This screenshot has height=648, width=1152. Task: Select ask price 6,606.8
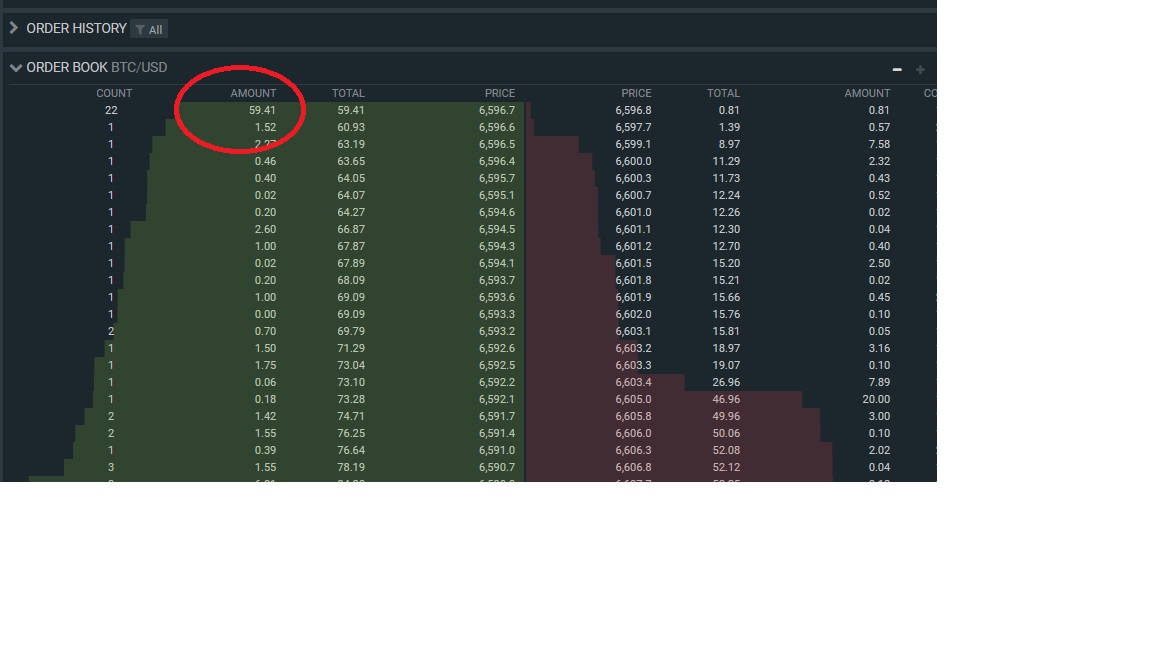(633, 467)
